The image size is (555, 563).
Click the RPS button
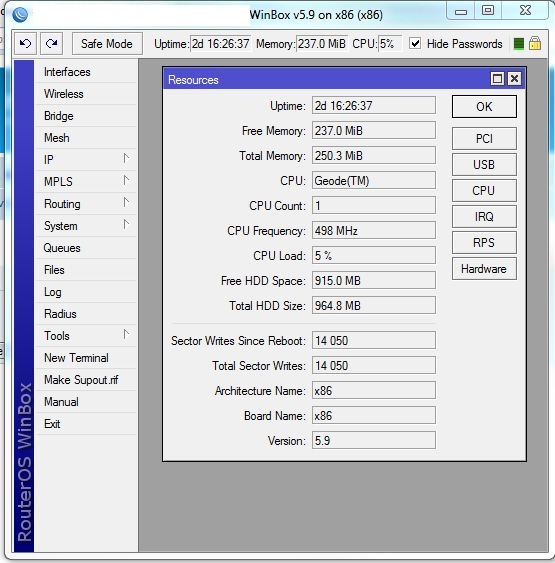point(484,243)
